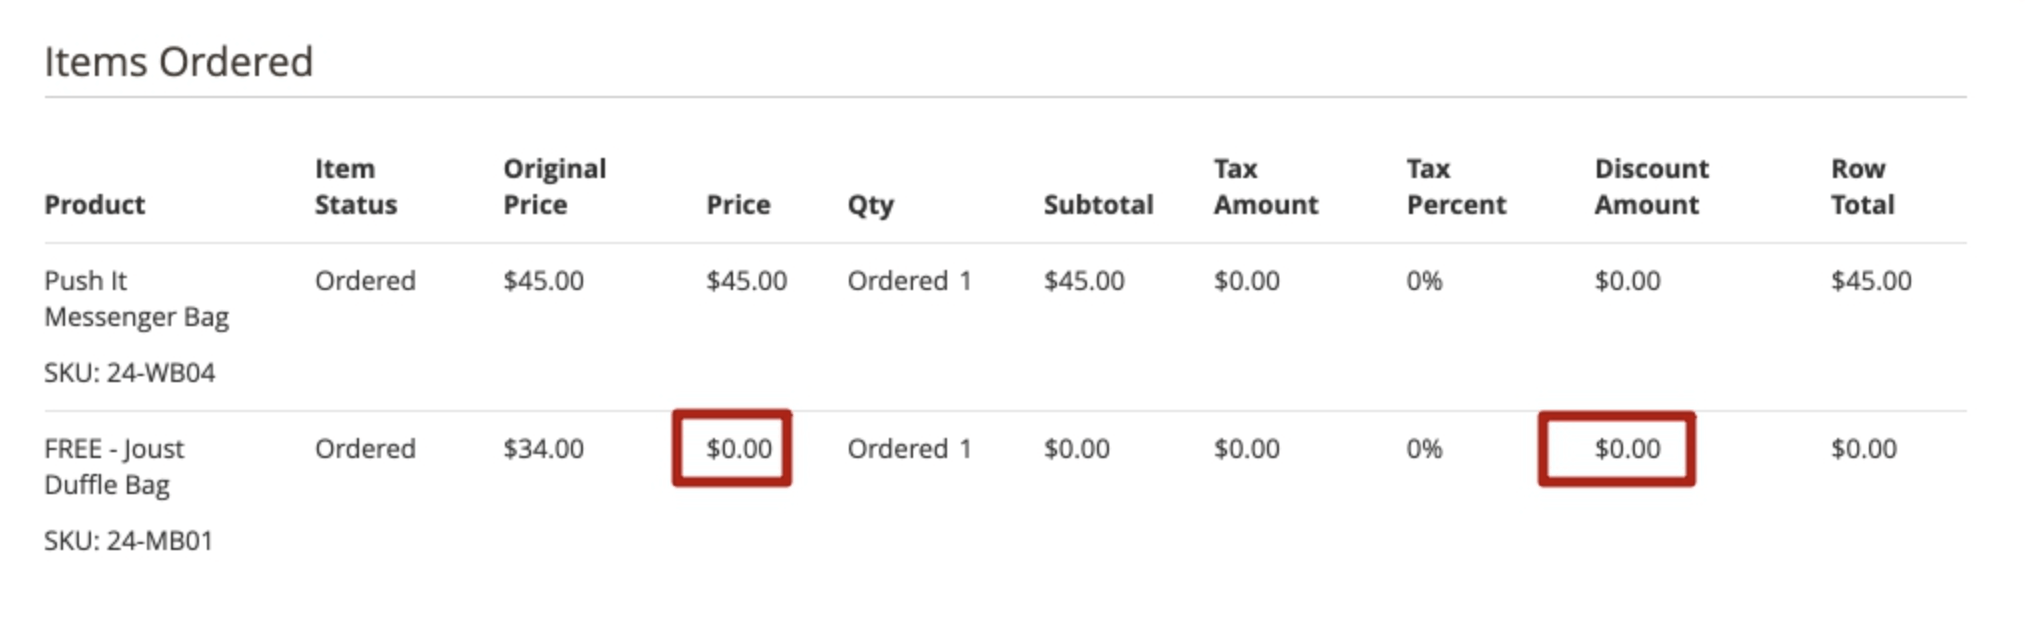Click the SKU: 24-MB01 text
This screenshot has height=619, width=2025.
point(128,541)
